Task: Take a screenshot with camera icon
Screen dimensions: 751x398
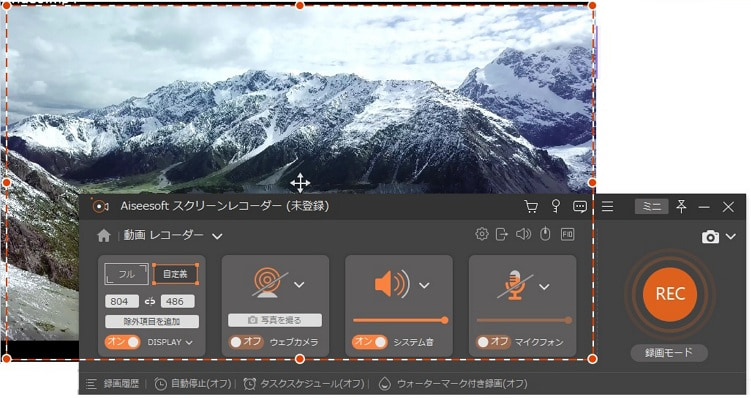Action: coord(710,237)
